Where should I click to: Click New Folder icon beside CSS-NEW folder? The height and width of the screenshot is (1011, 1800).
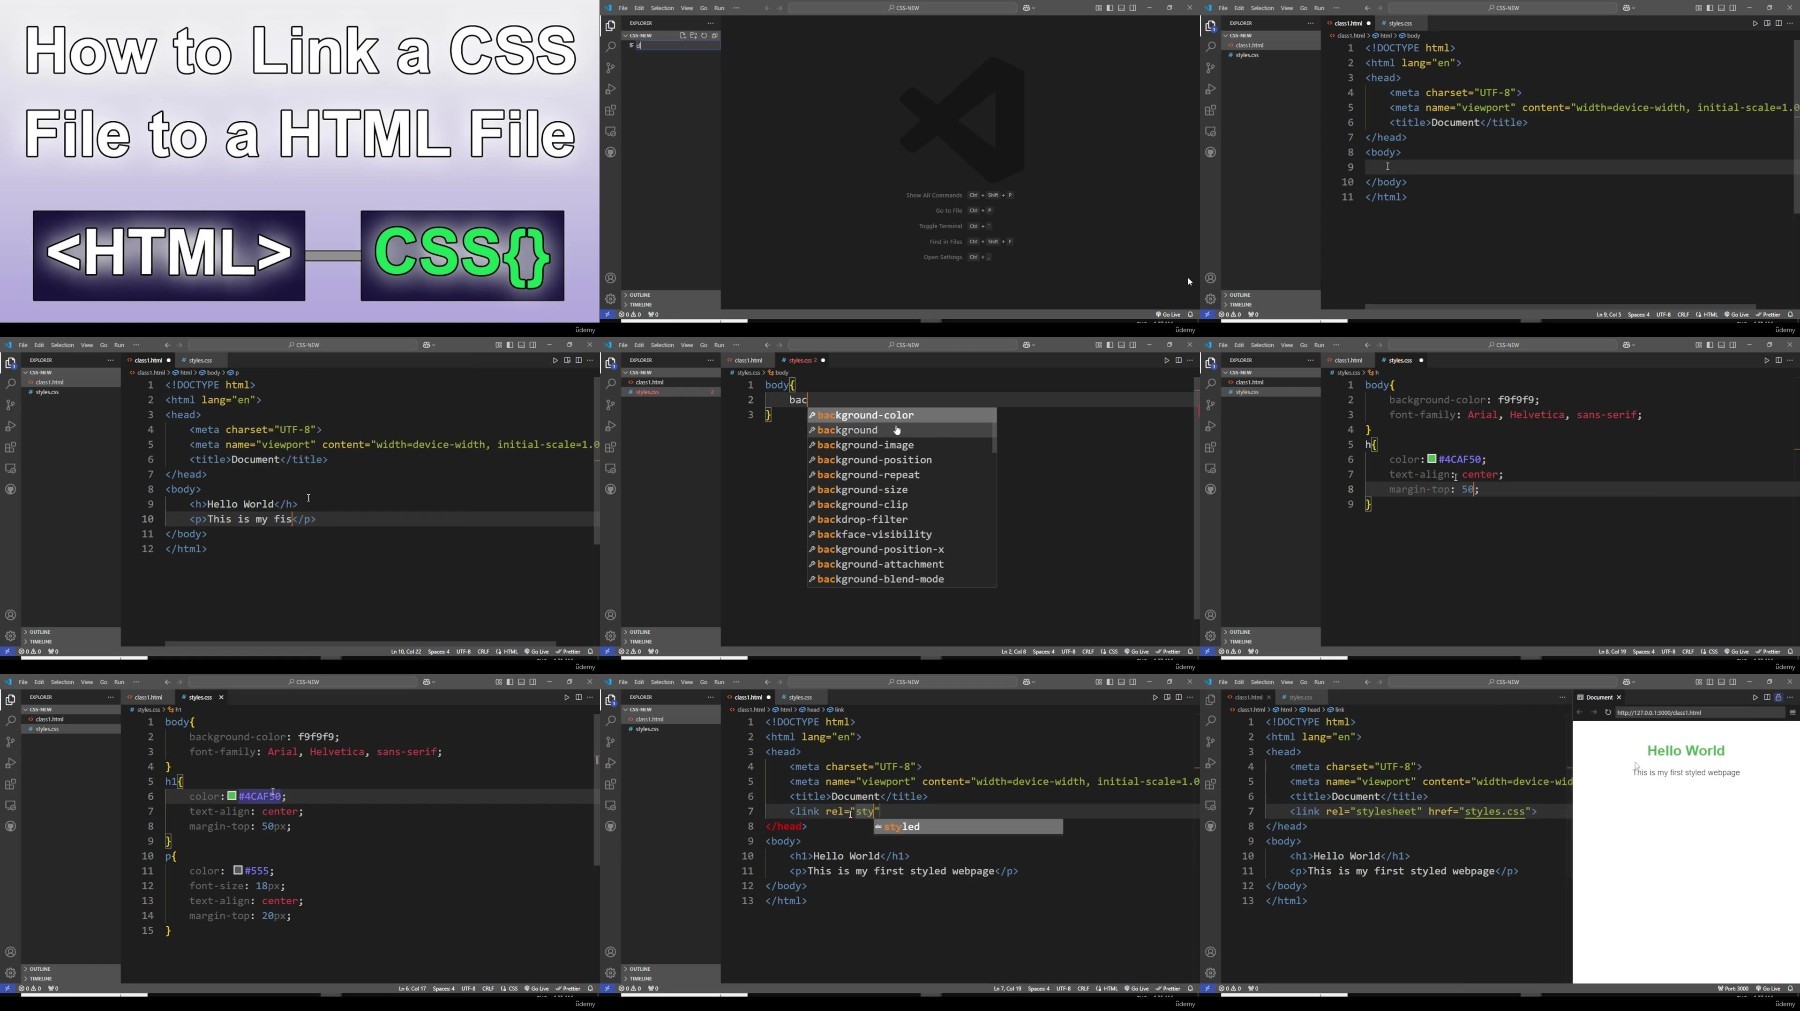pos(693,35)
